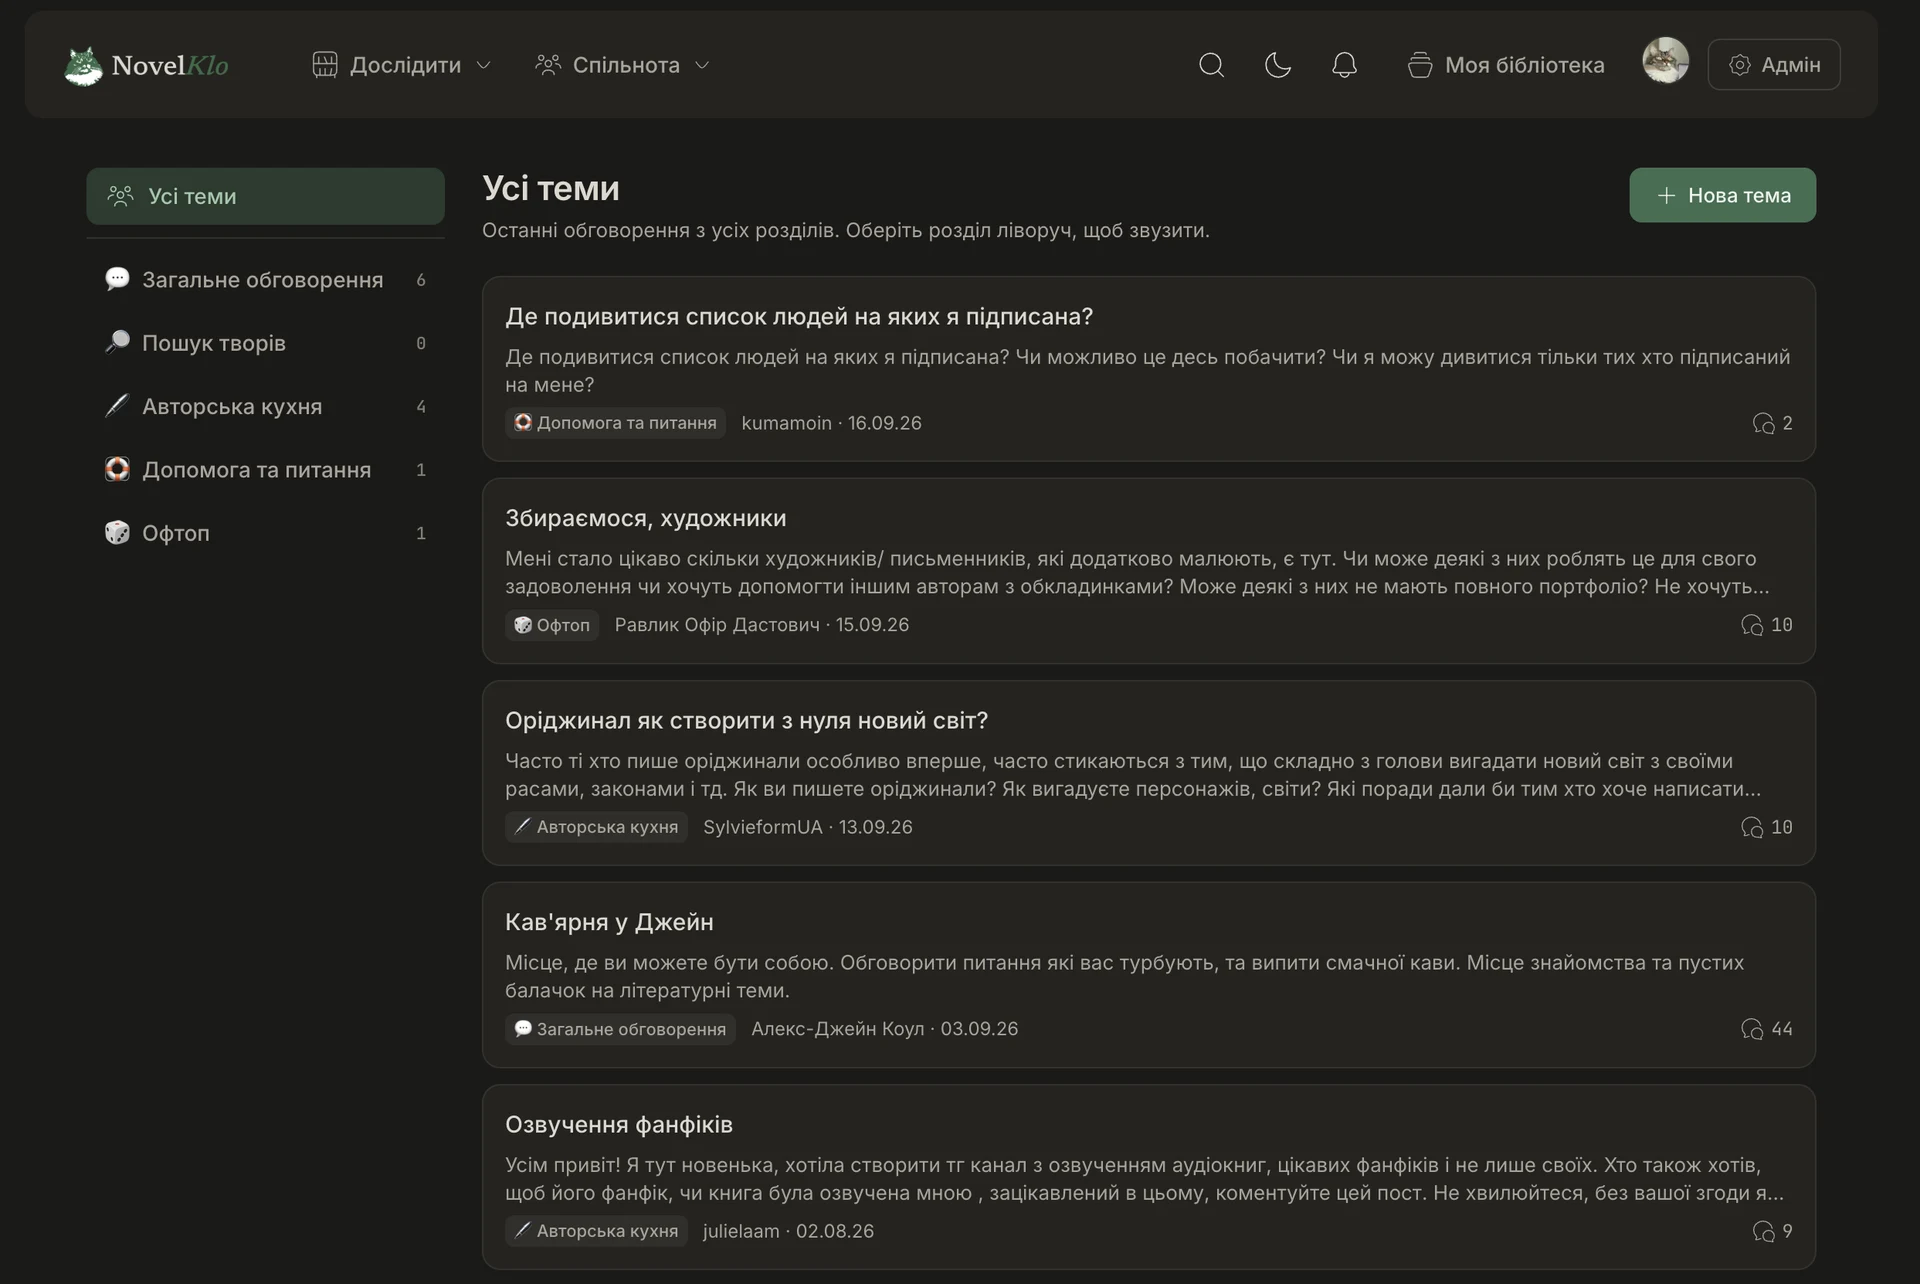
Task: Open the Дослідити menu
Action: pyautogui.click(x=402, y=65)
